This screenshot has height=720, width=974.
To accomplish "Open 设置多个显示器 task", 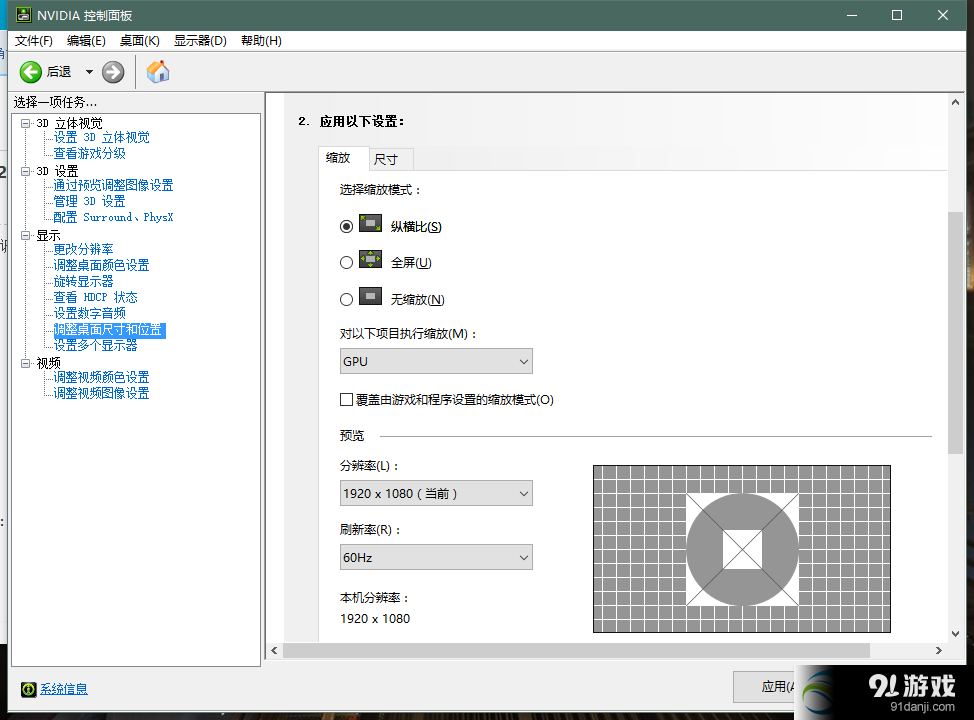I will coord(95,345).
